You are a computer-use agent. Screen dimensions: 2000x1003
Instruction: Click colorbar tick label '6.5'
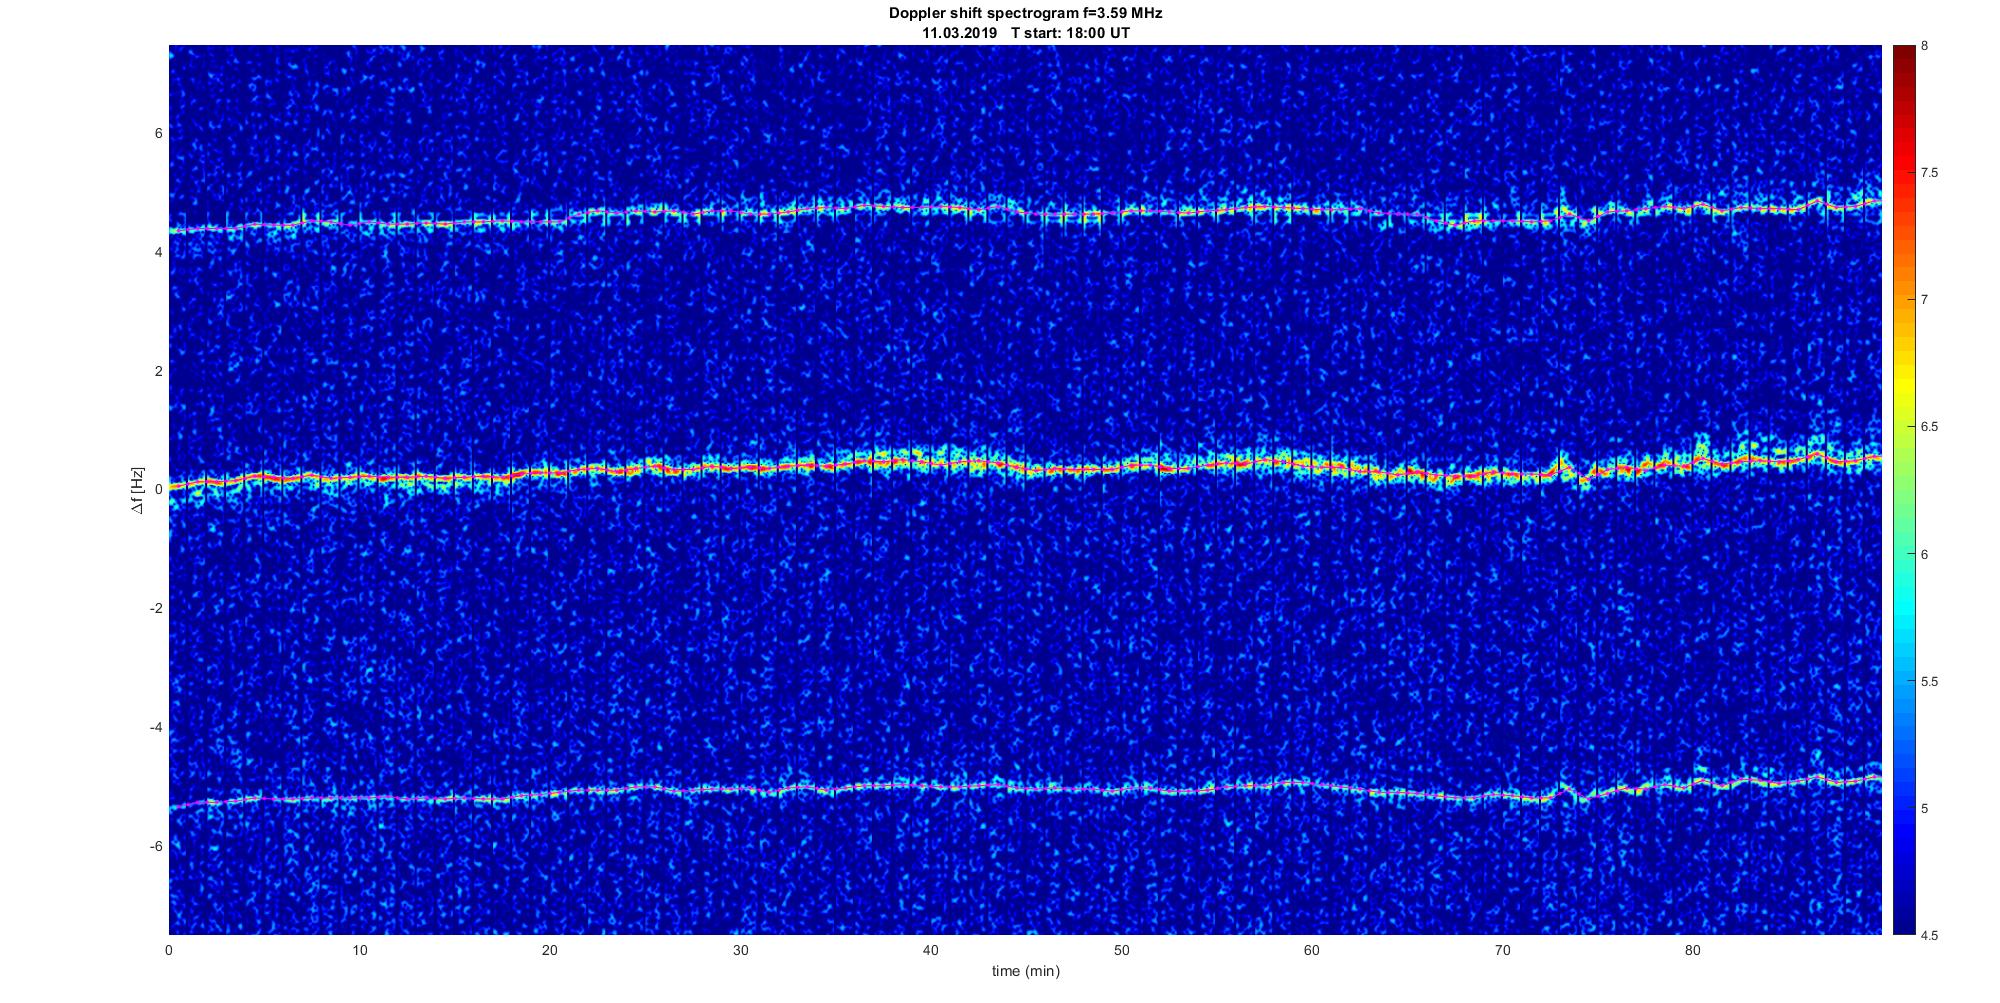point(1929,427)
